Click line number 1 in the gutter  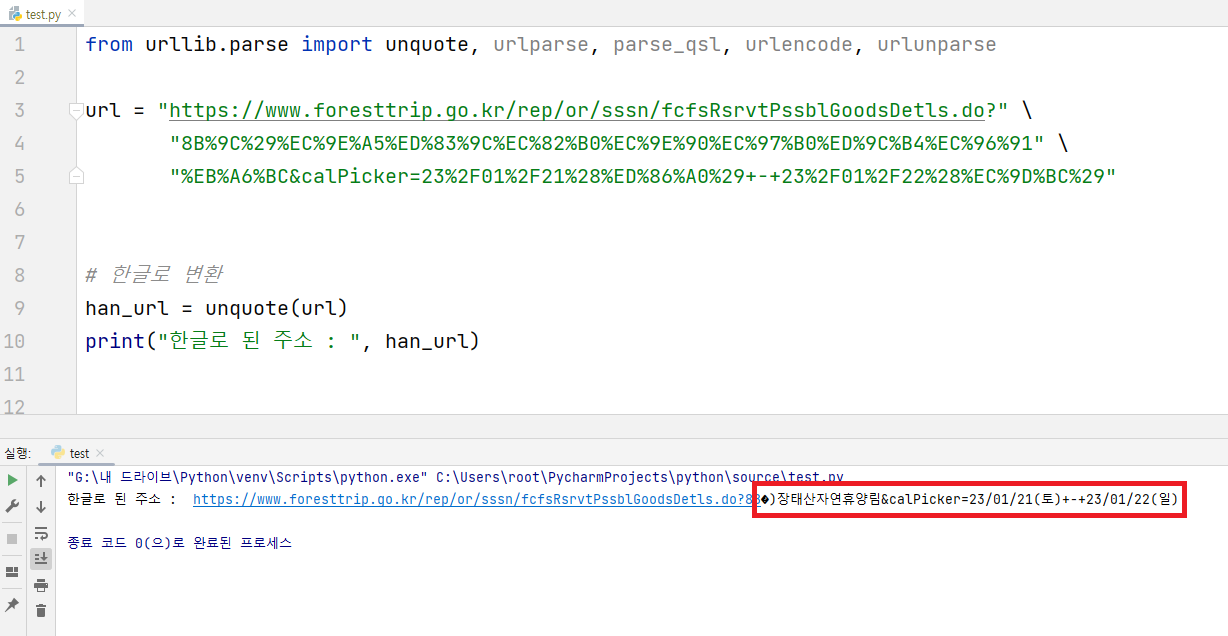[x=20, y=44]
